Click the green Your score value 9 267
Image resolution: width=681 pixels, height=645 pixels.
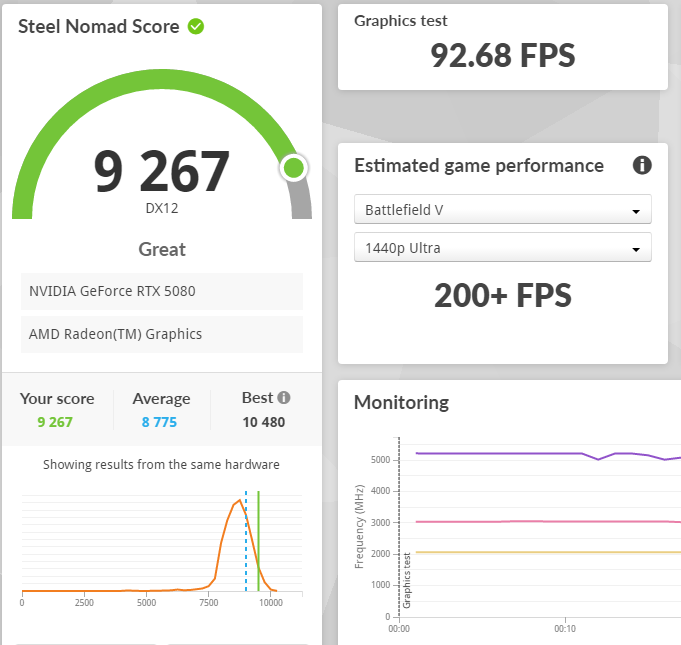(55, 422)
